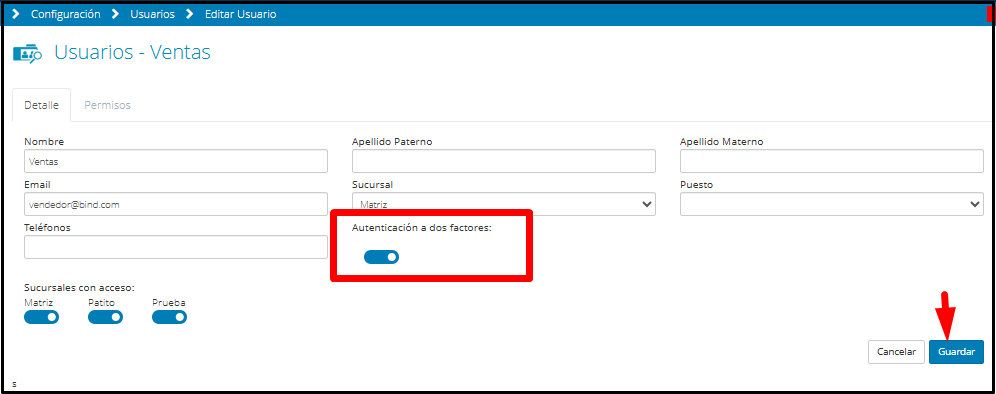Image resolution: width=996 pixels, height=394 pixels.
Task: Click the Nombre input field
Action: tap(176, 161)
